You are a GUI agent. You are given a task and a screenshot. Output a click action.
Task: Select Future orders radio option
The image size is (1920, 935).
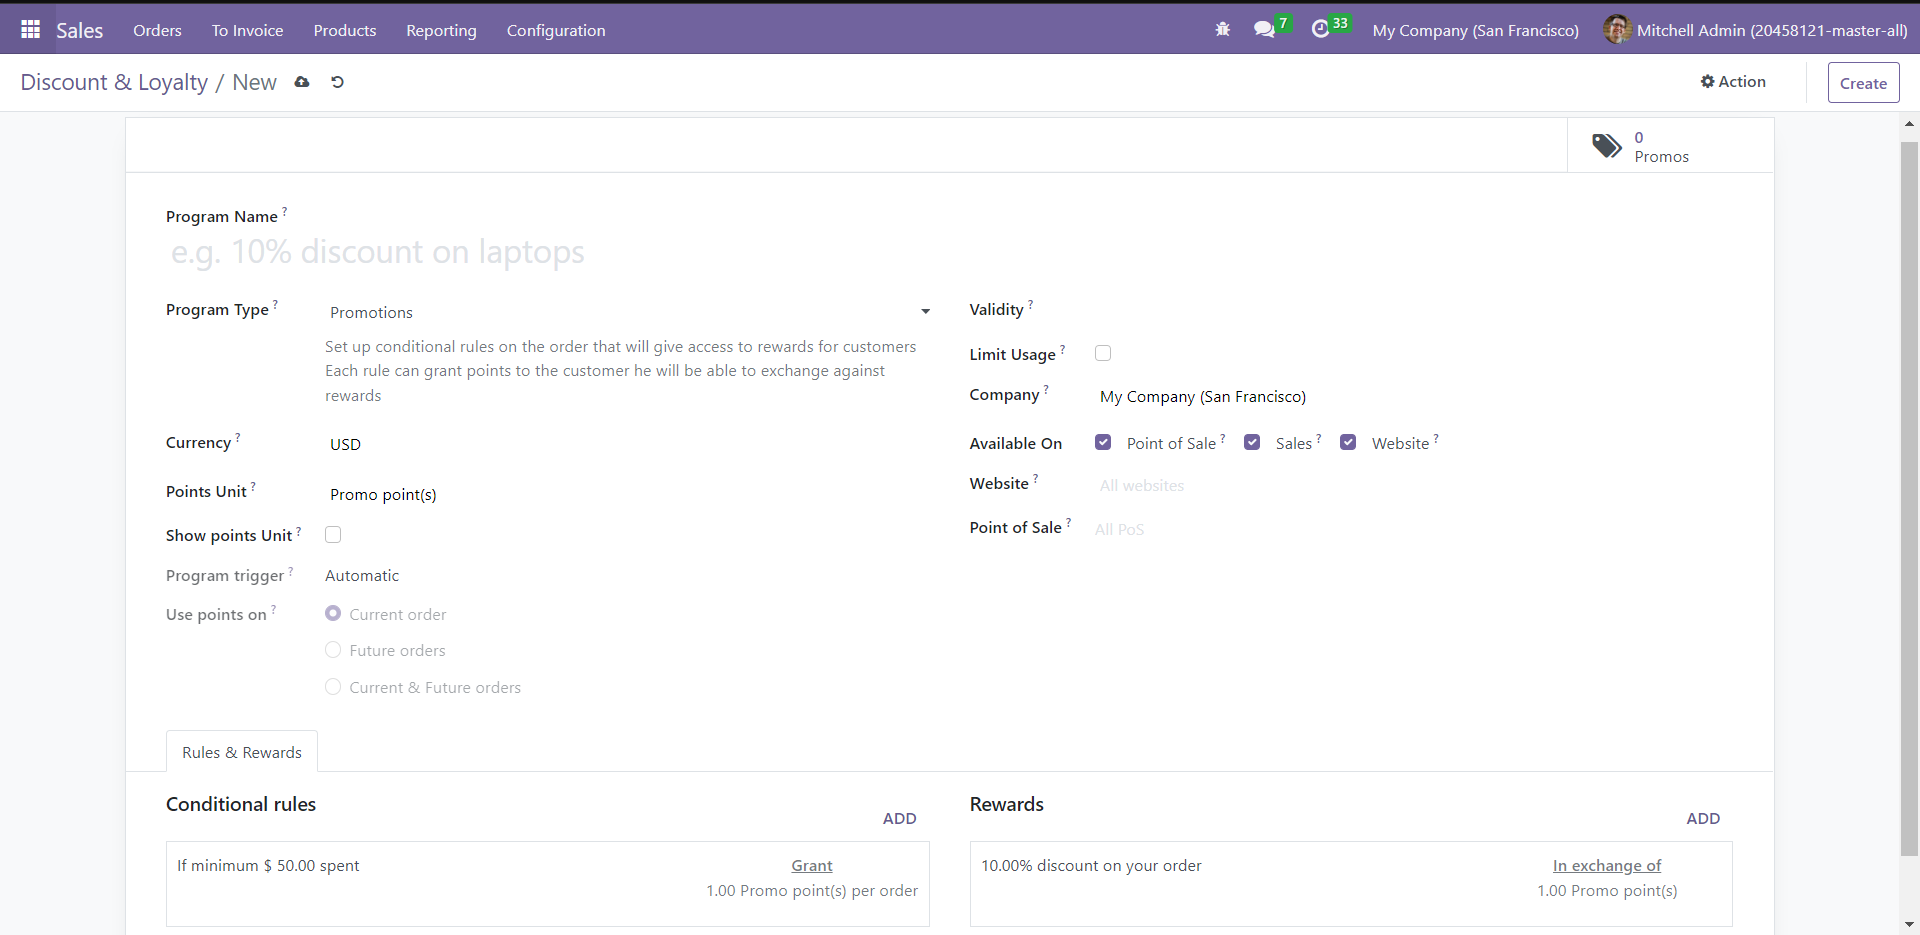tap(333, 650)
